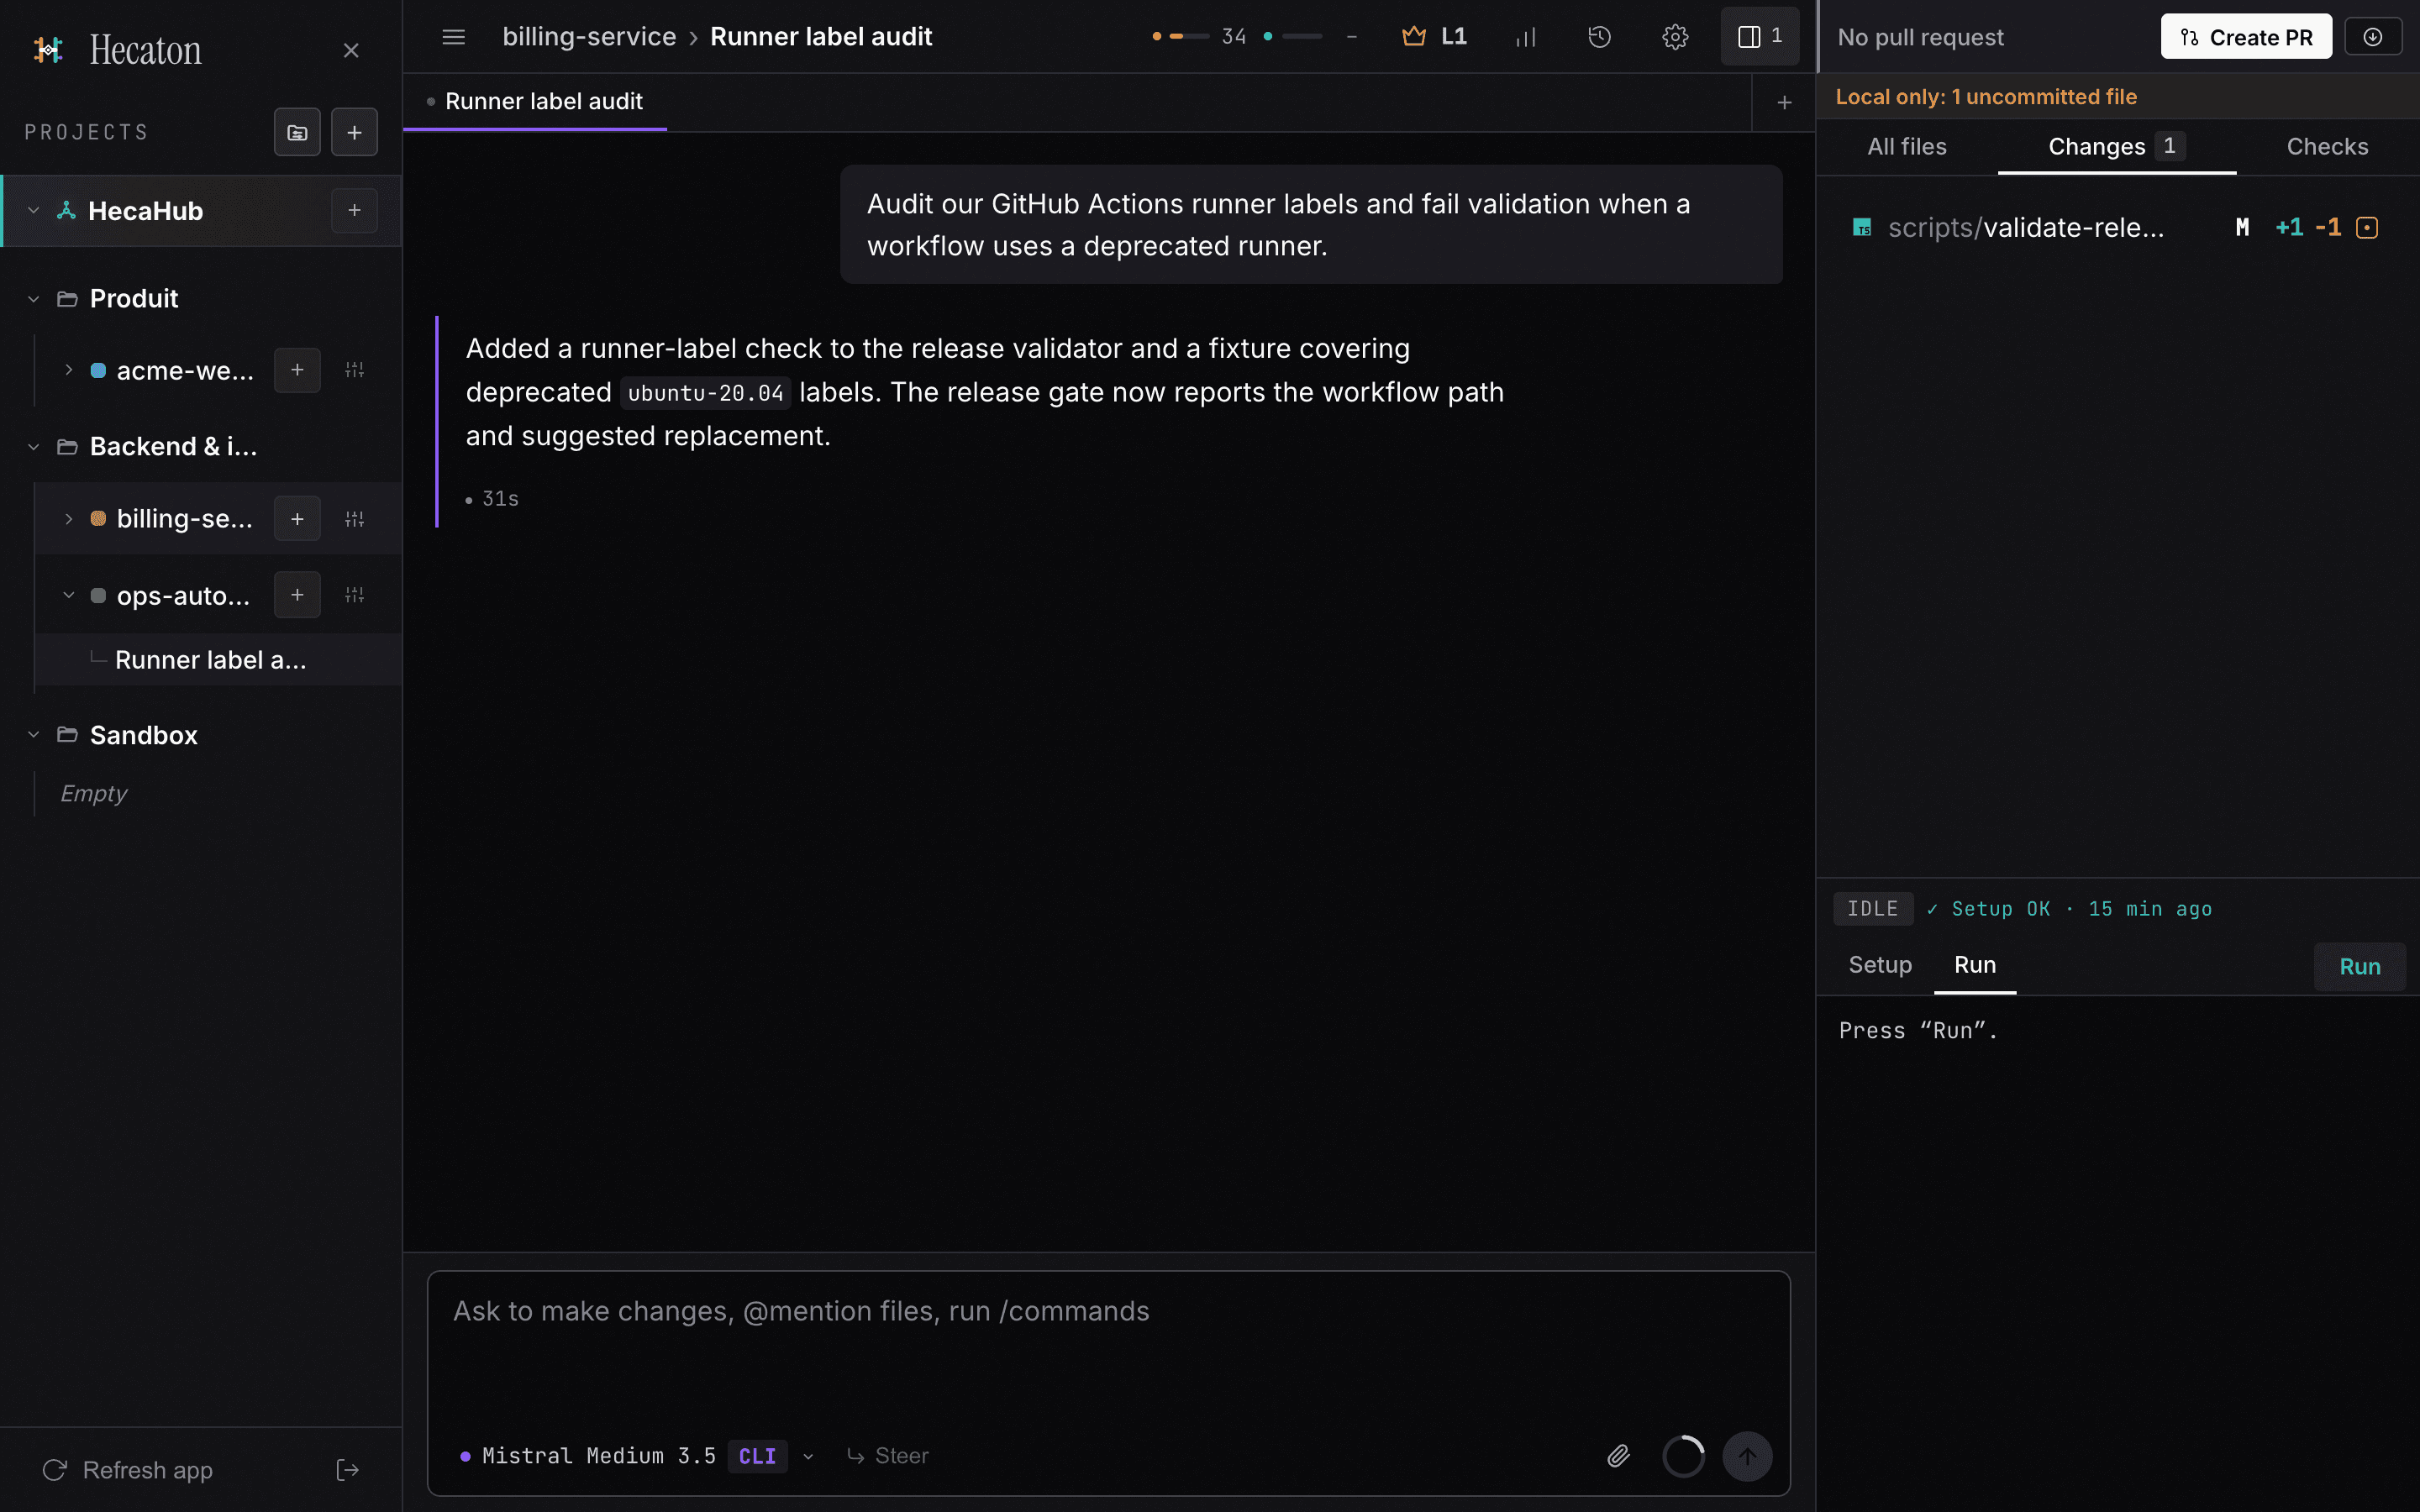
Task: Collapse the Produit folder
Action: [x=34, y=298]
